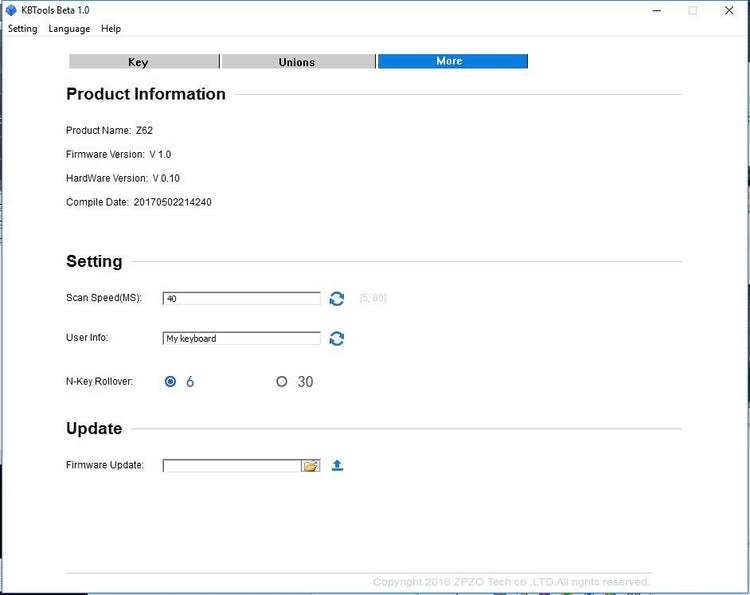
Task: Close the KBTools Beta window
Action: tap(729, 11)
